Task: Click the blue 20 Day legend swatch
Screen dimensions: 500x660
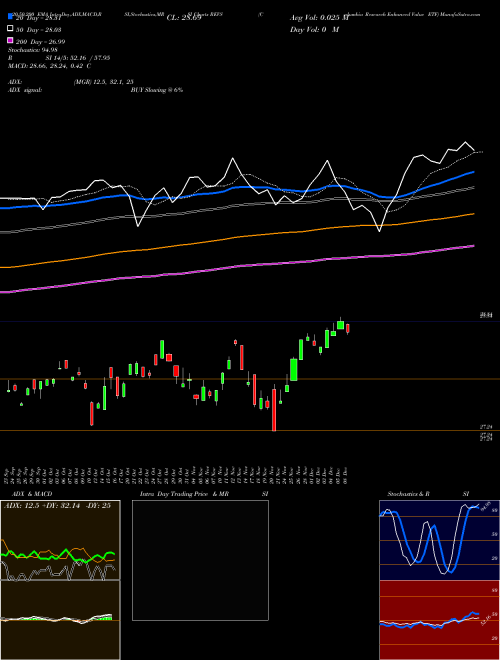Action: 11,17
